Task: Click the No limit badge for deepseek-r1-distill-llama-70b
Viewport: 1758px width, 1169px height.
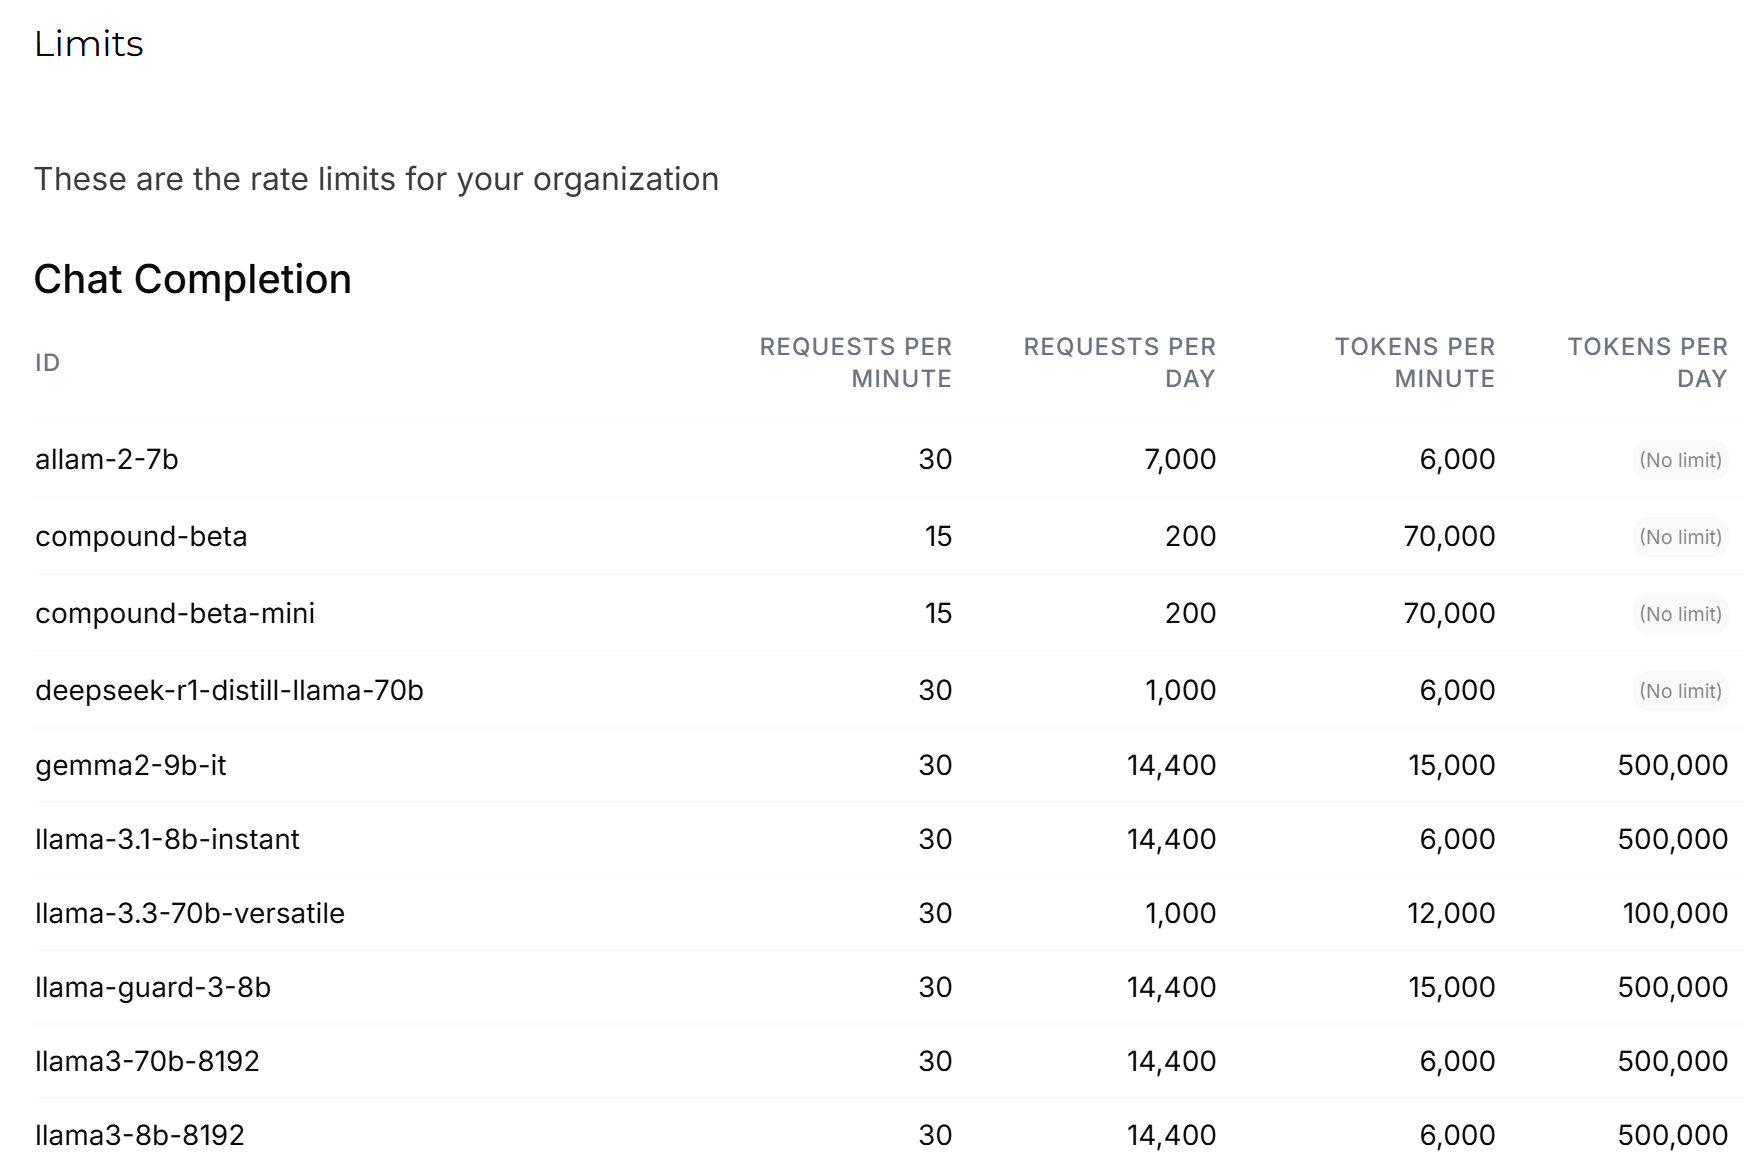Action: click(x=1681, y=691)
